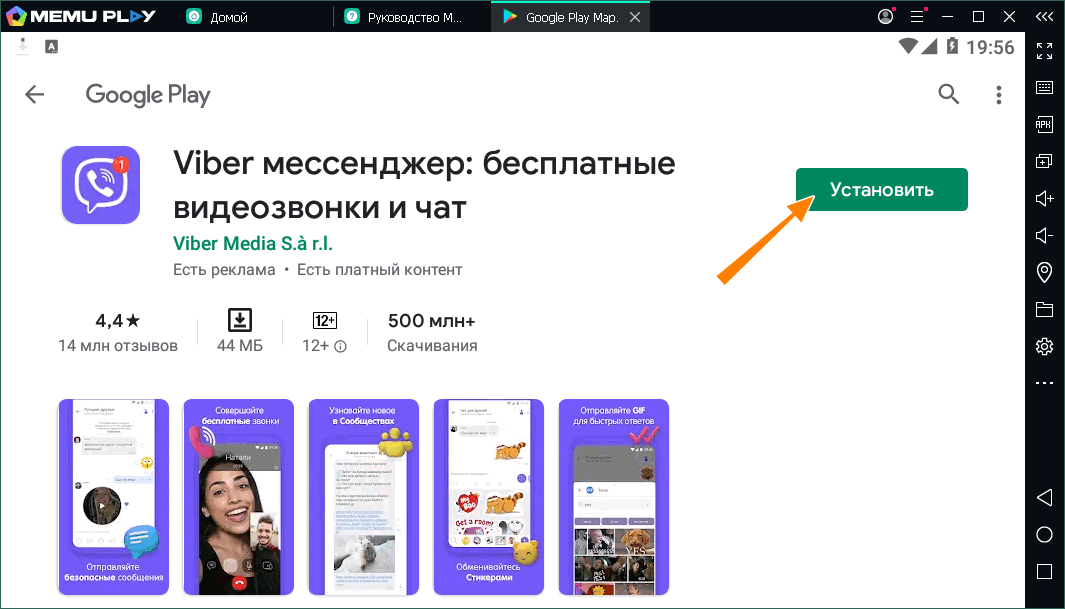Open Google Play overflow menu
Image resolution: width=1065 pixels, height=609 pixels.
click(x=998, y=94)
